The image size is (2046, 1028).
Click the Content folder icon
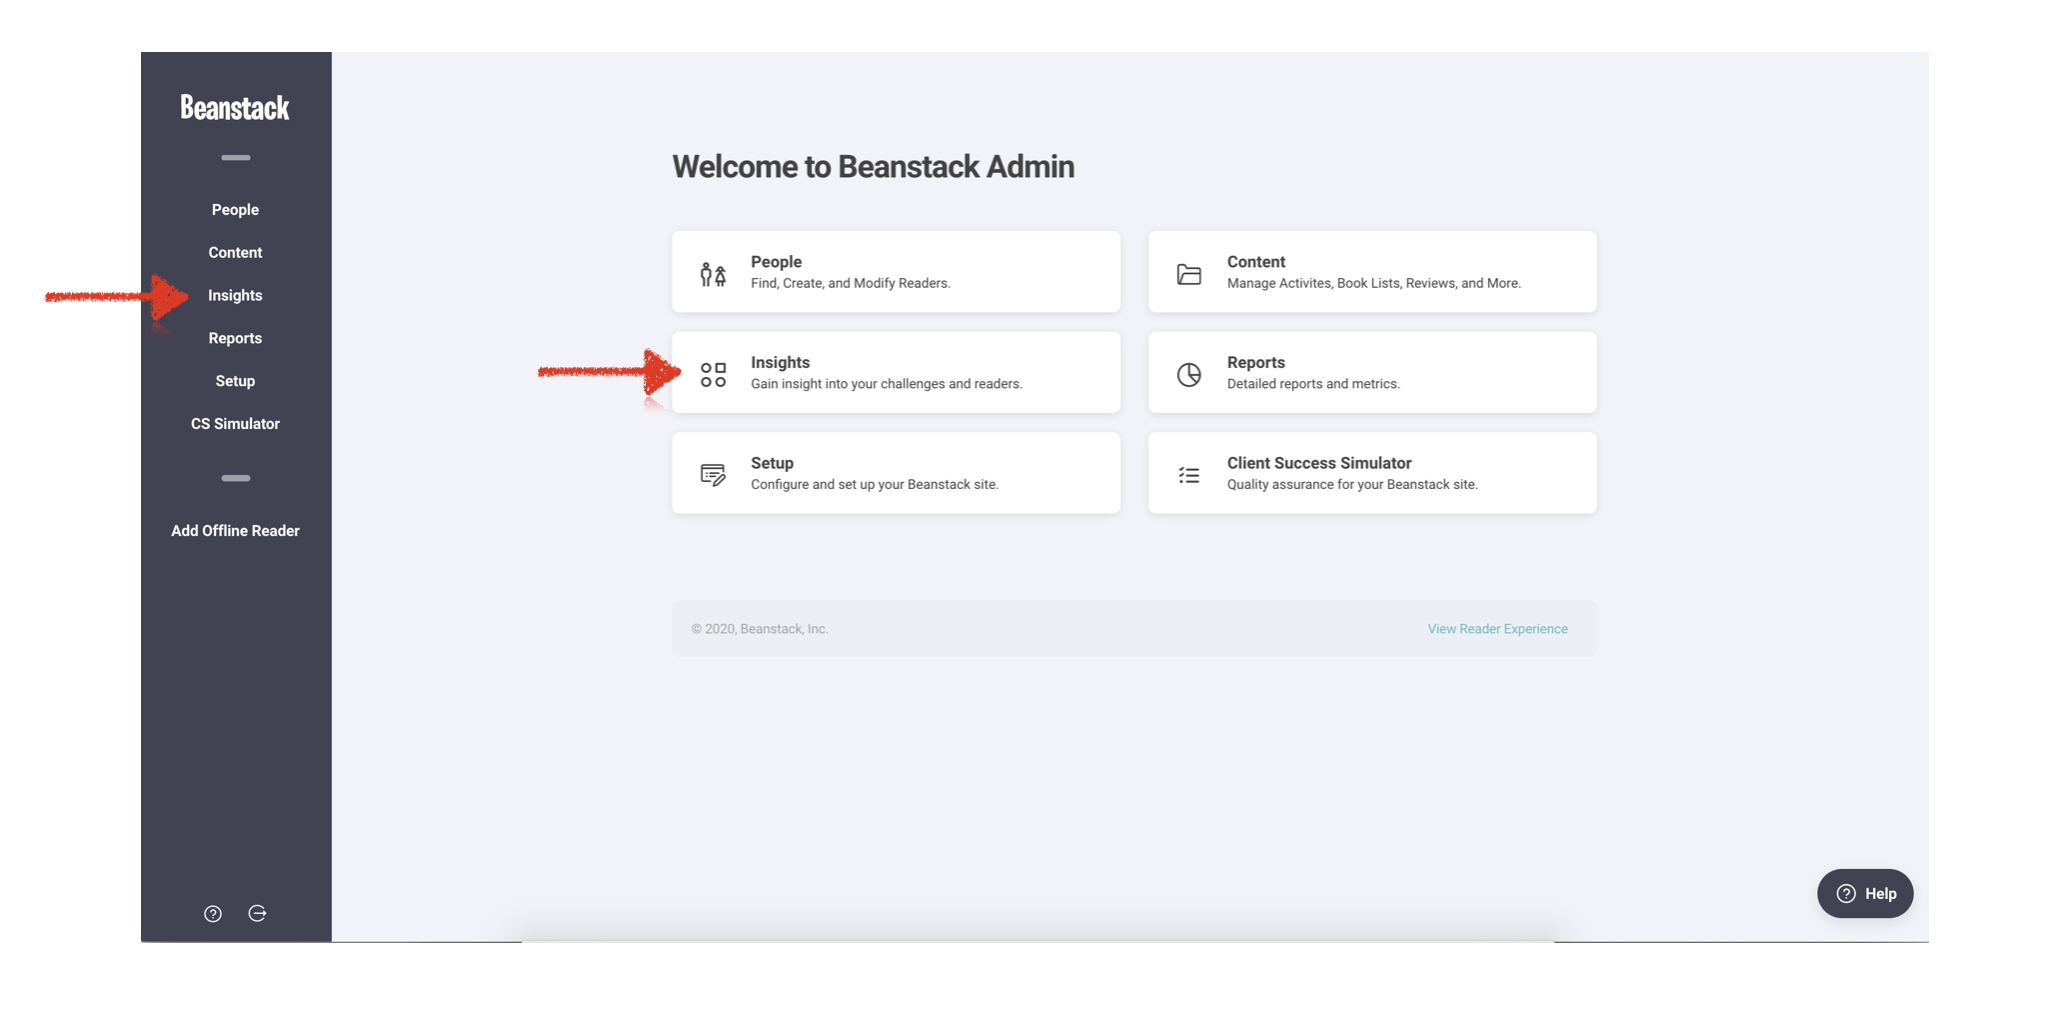(x=1189, y=274)
